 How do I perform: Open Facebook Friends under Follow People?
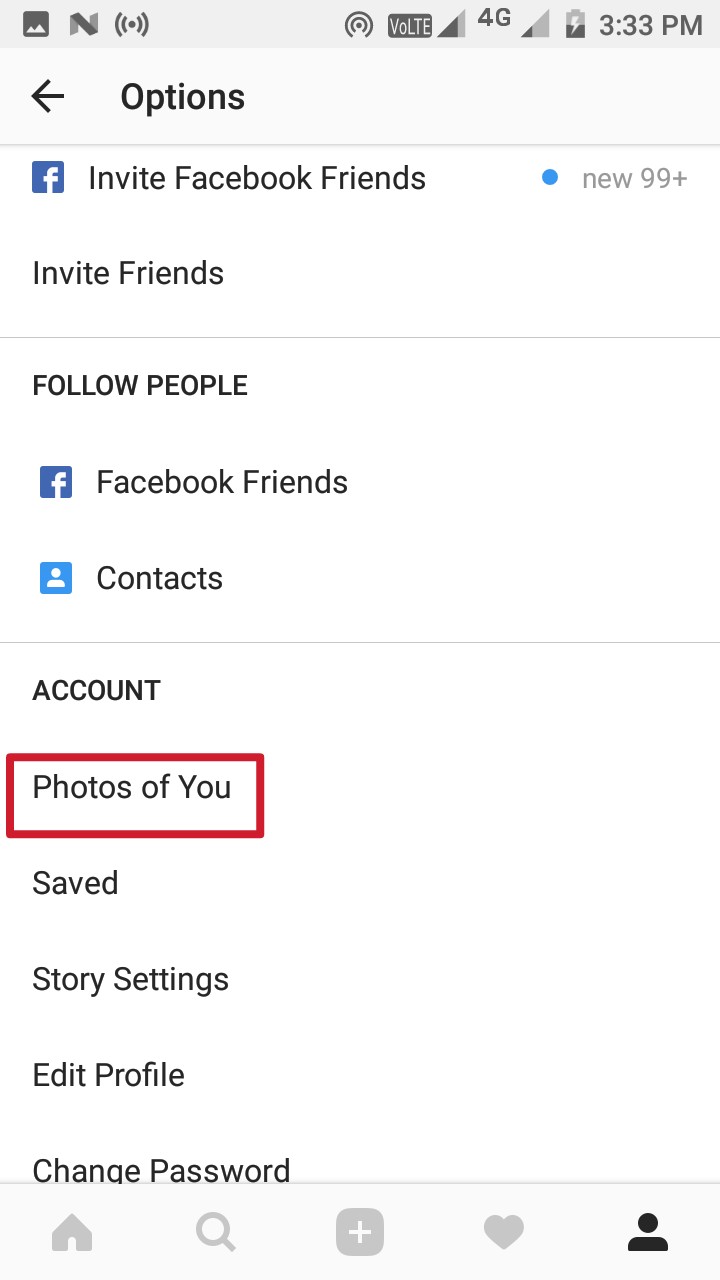click(222, 482)
